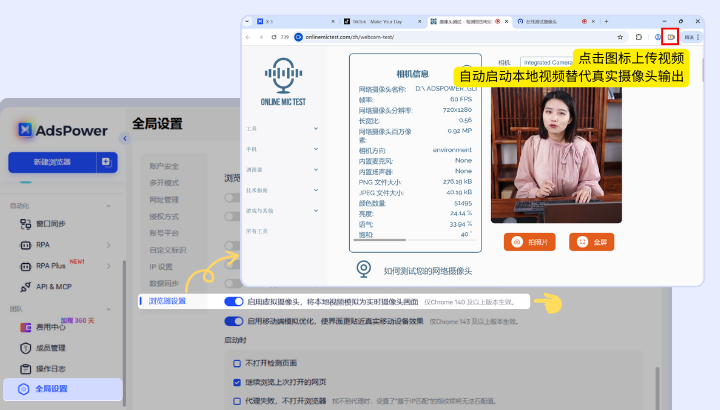
Task: Open the browser extensions puzzle icon
Action: pos(639,37)
